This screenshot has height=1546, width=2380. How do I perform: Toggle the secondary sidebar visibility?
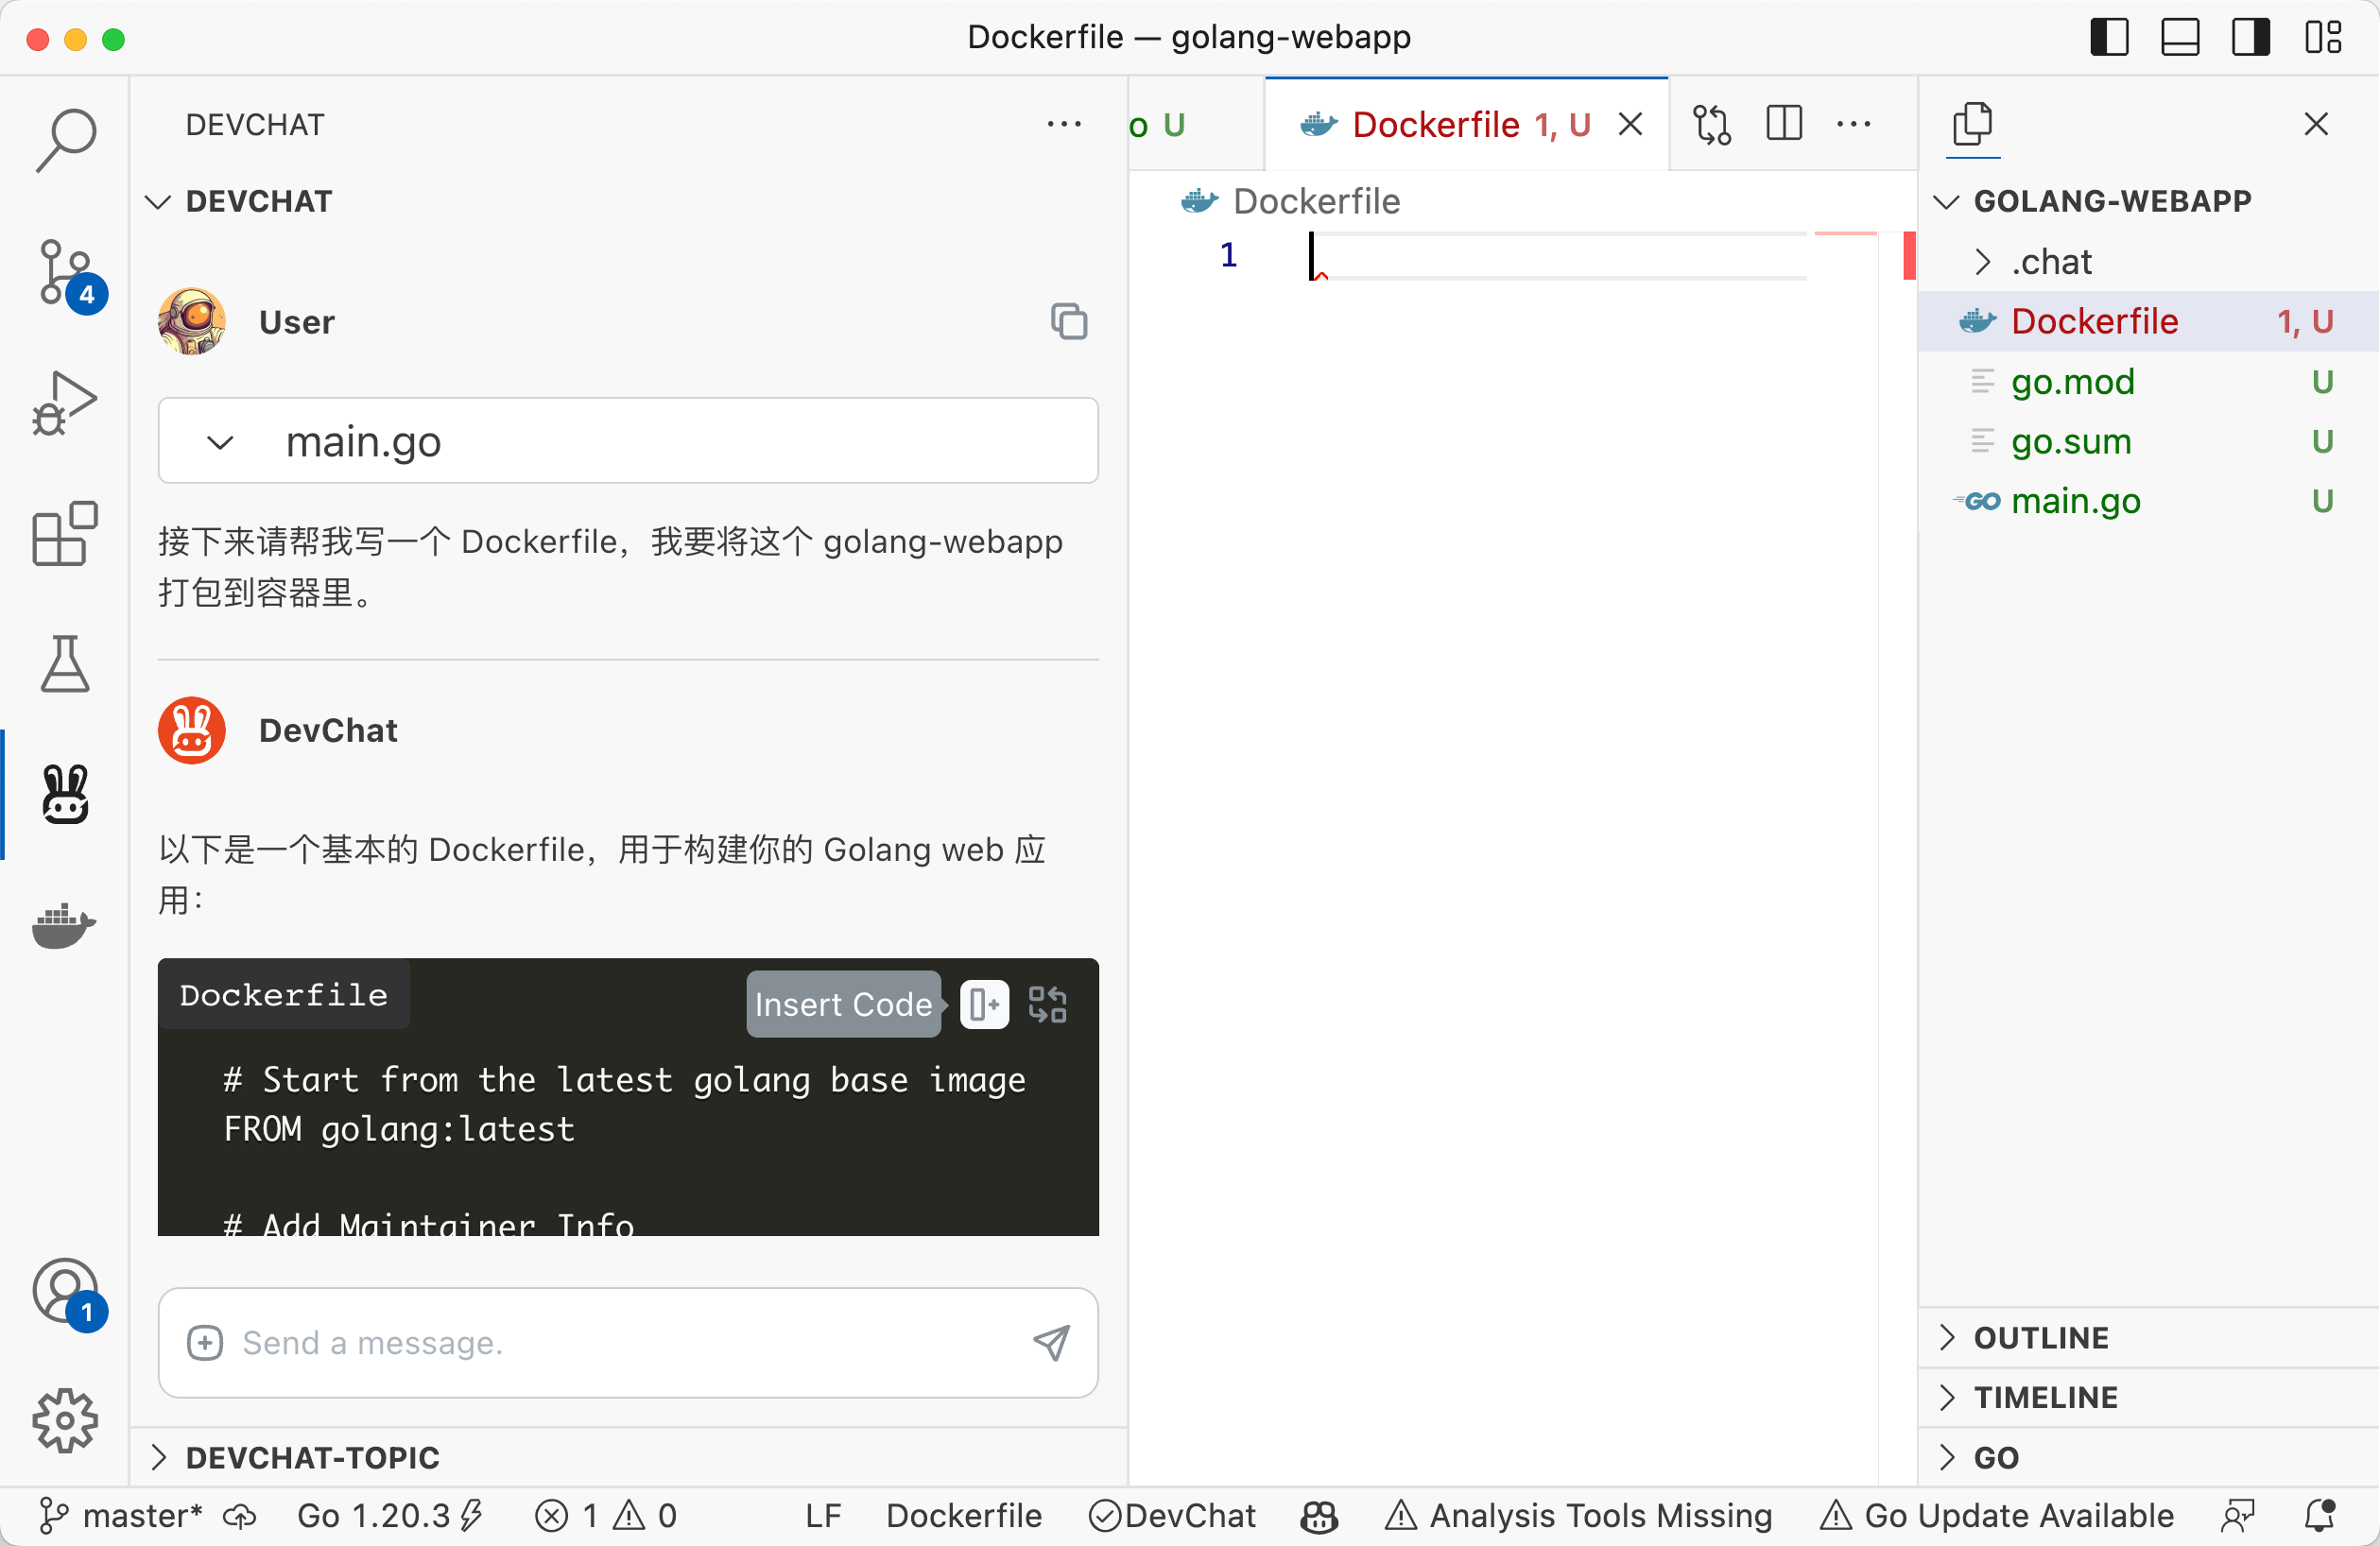[x=2251, y=38]
